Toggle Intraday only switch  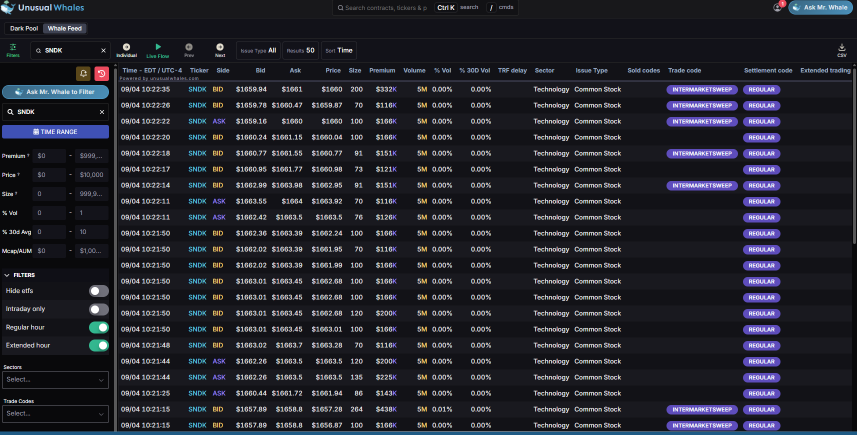tap(99, 309)
